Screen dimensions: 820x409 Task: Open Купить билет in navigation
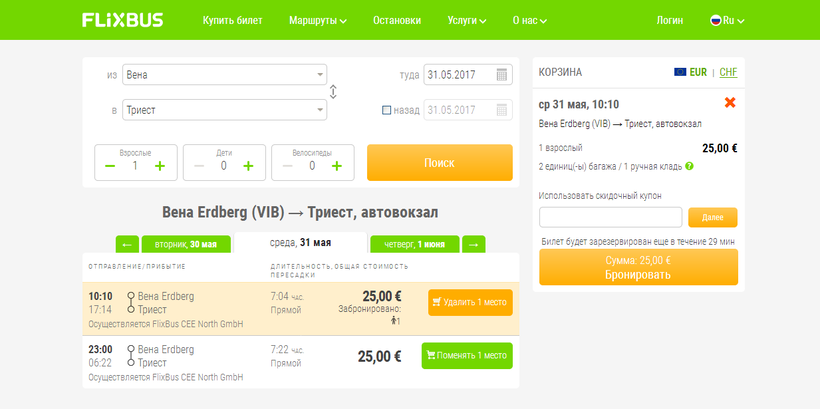click(232, 20)
